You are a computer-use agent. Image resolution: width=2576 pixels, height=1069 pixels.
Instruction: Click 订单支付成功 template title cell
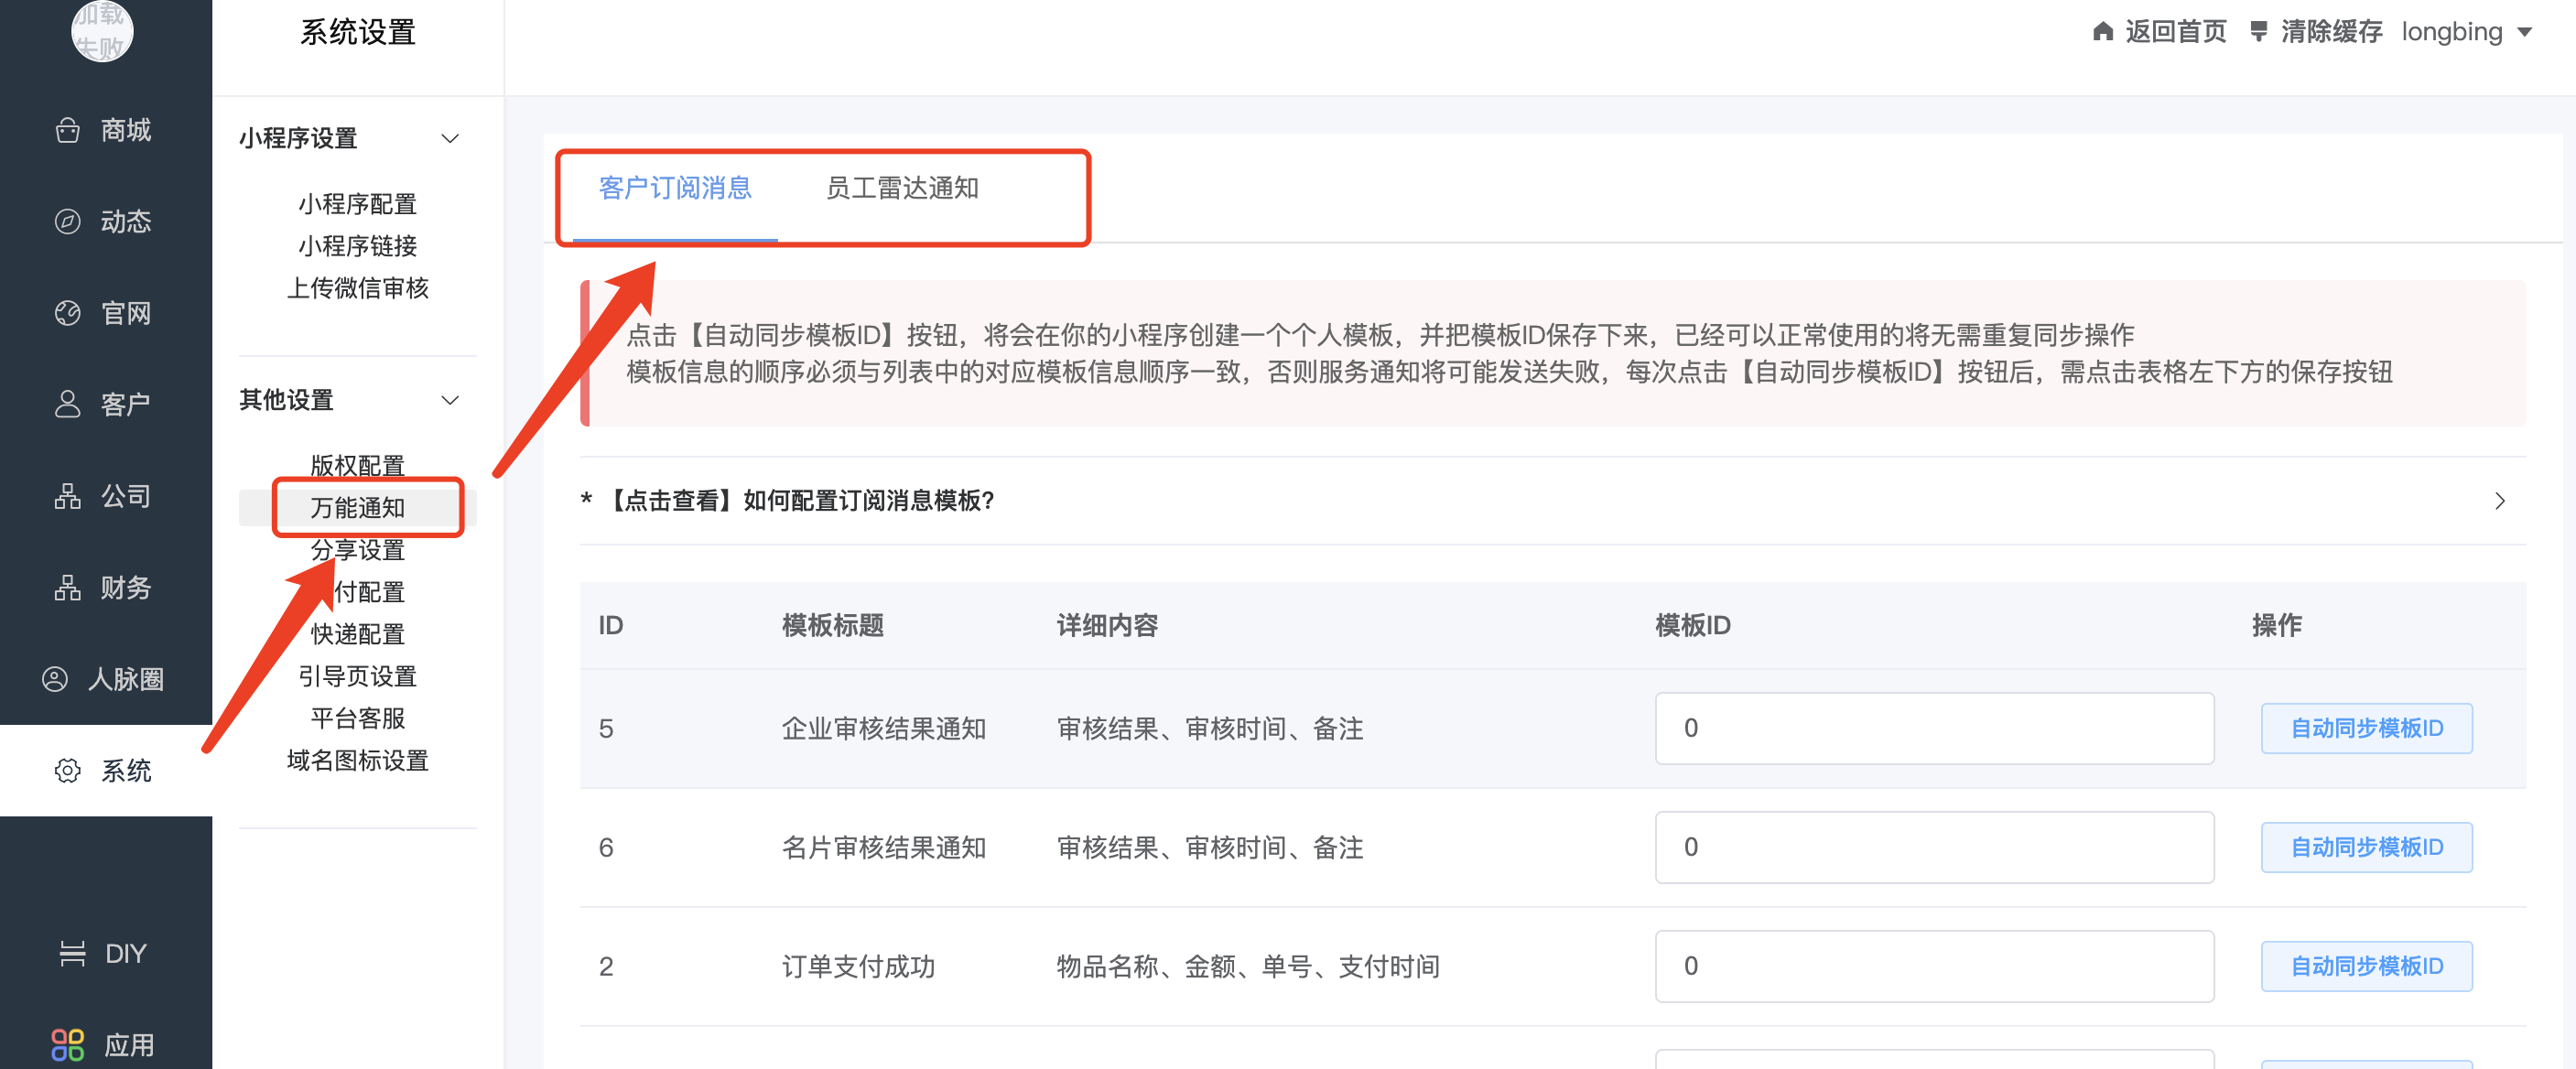[x=857, y=966]
